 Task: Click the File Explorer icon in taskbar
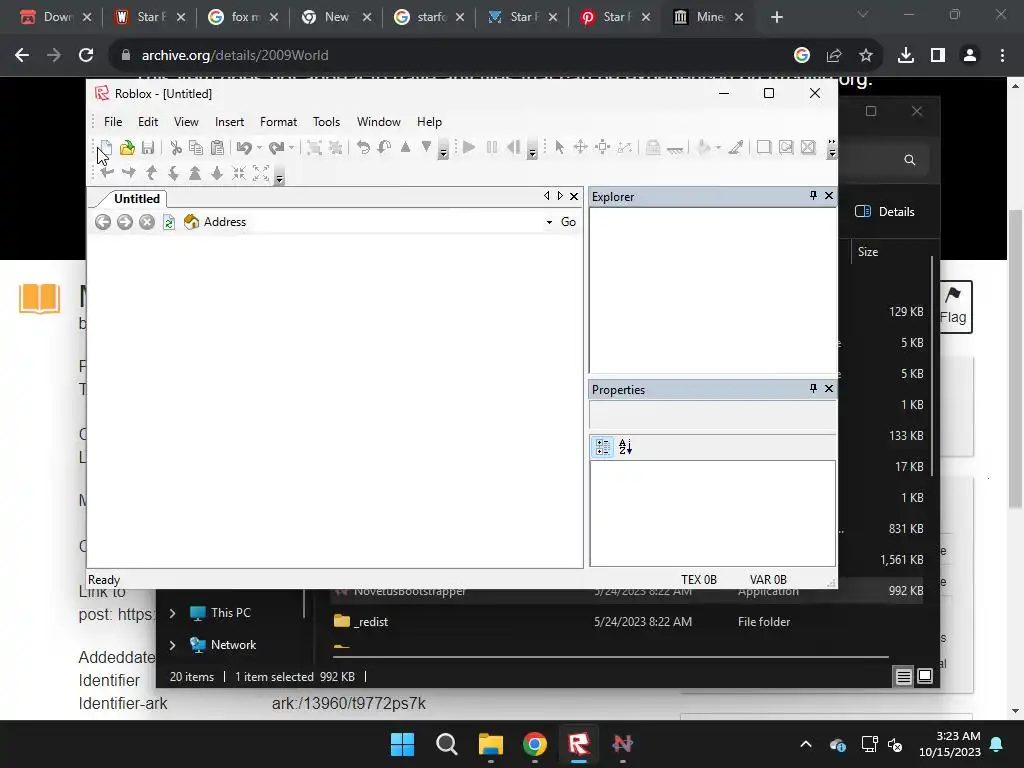point(490,744)
